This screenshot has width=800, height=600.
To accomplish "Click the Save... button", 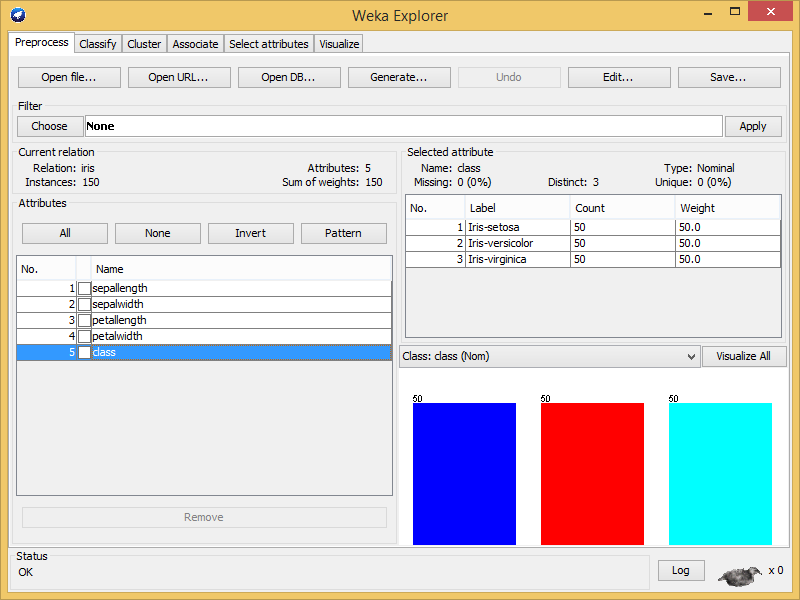I will [729, 78].
